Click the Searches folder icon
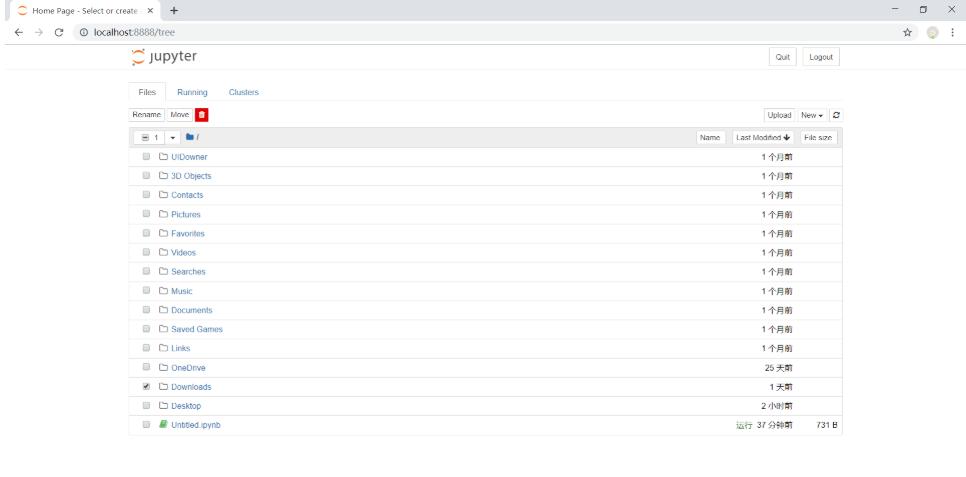Viewport: 966px width, 477px height. 163,271
